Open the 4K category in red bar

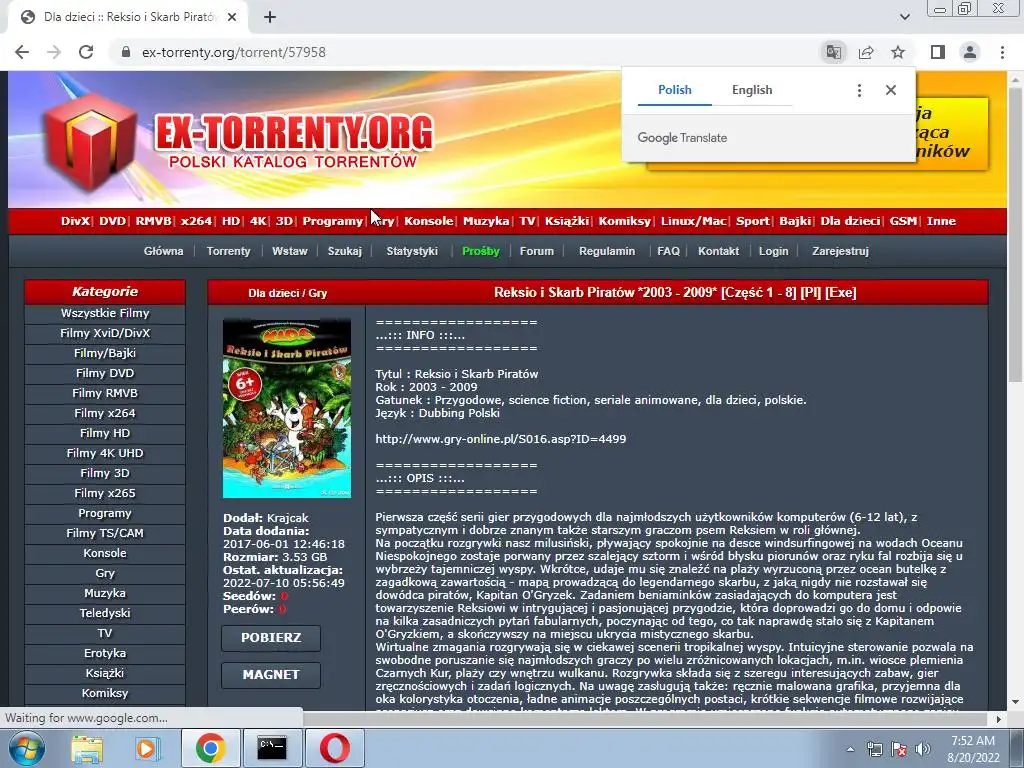tap(258, 221)
